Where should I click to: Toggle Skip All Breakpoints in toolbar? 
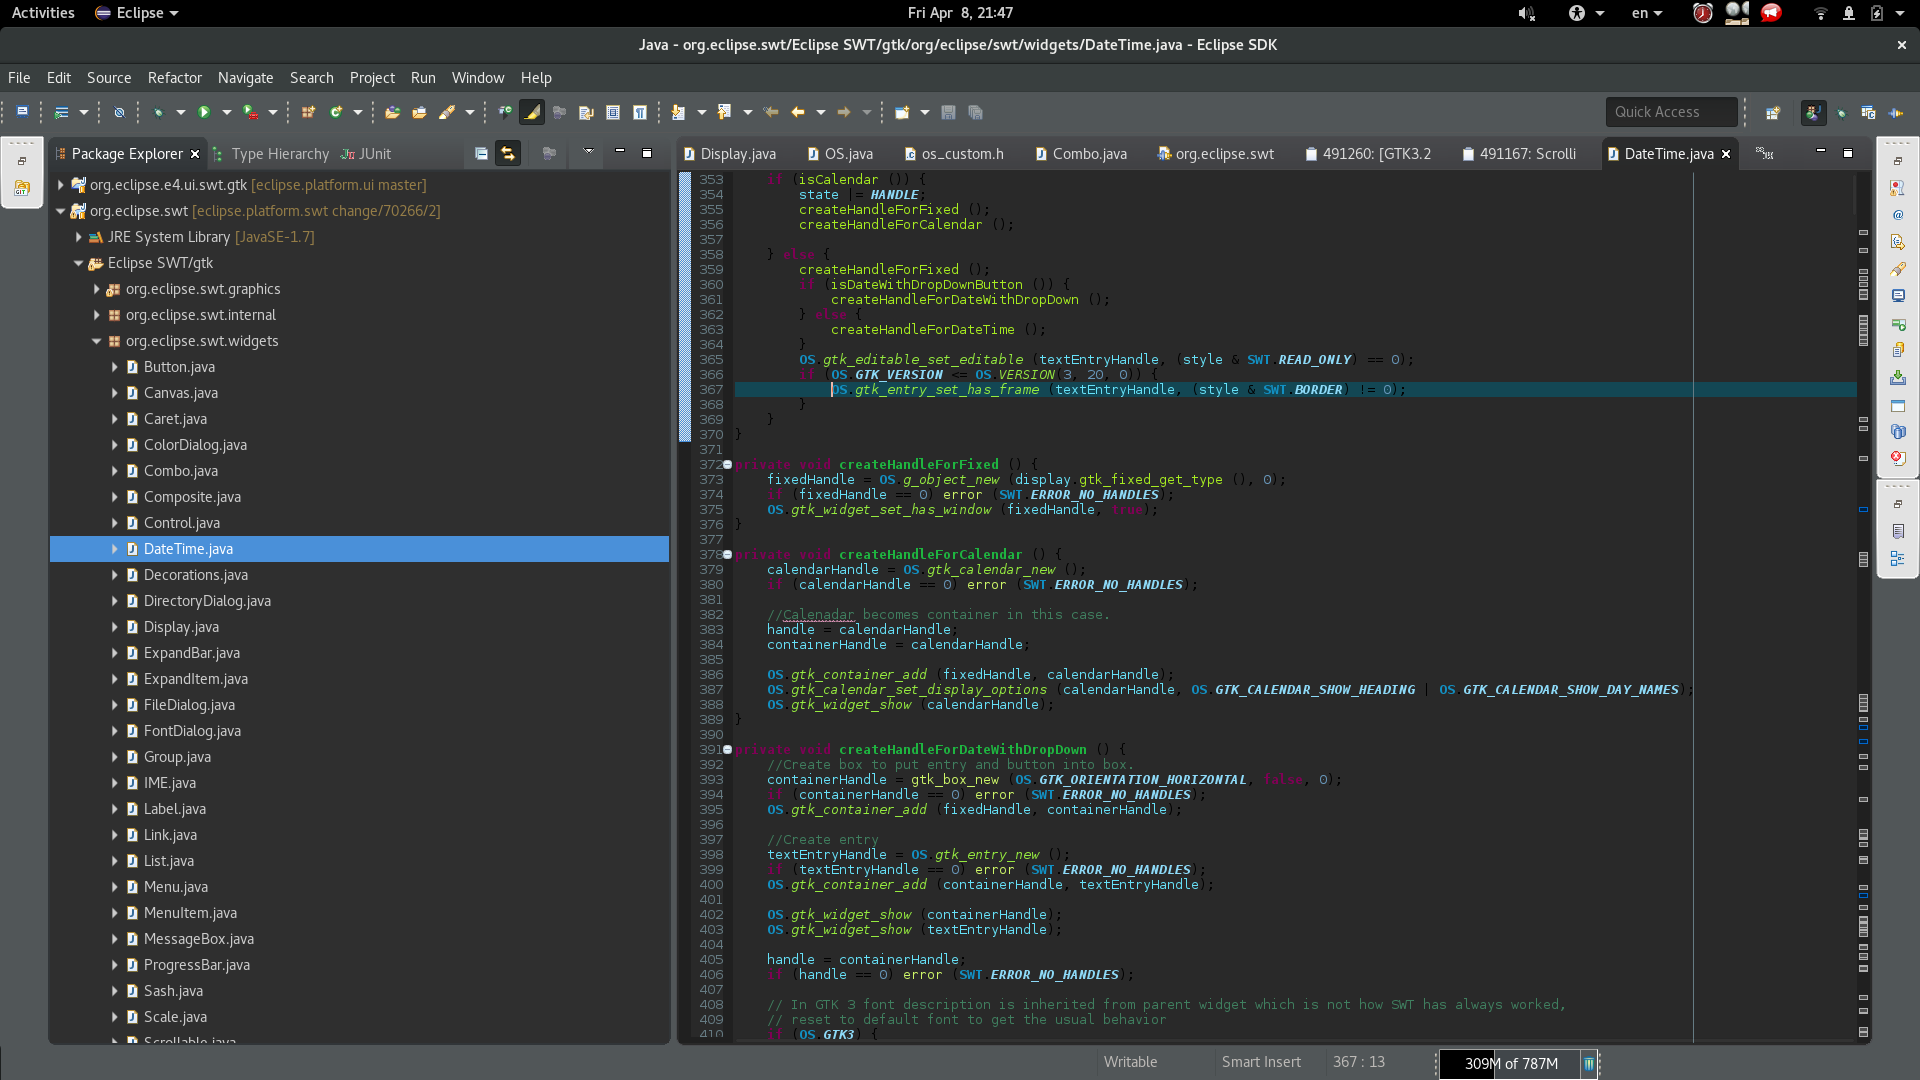119,112
